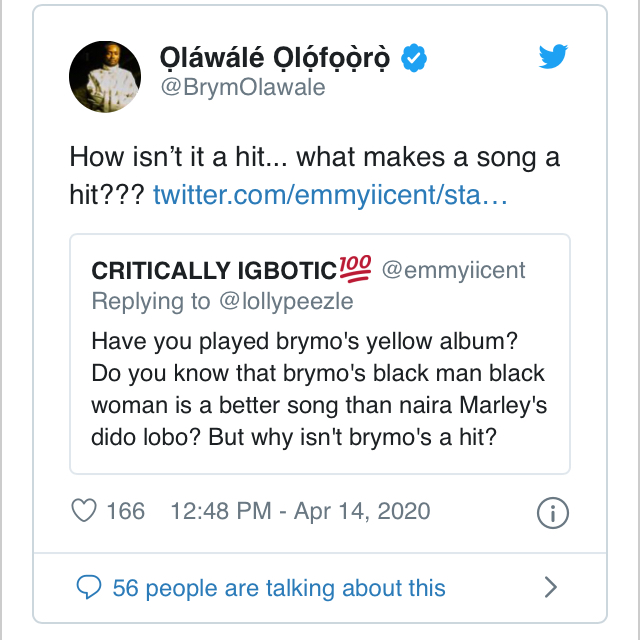Viewport: 640px width, 640px height.
Task: Click the Twitter bird logo
Action: coord(553,57)
